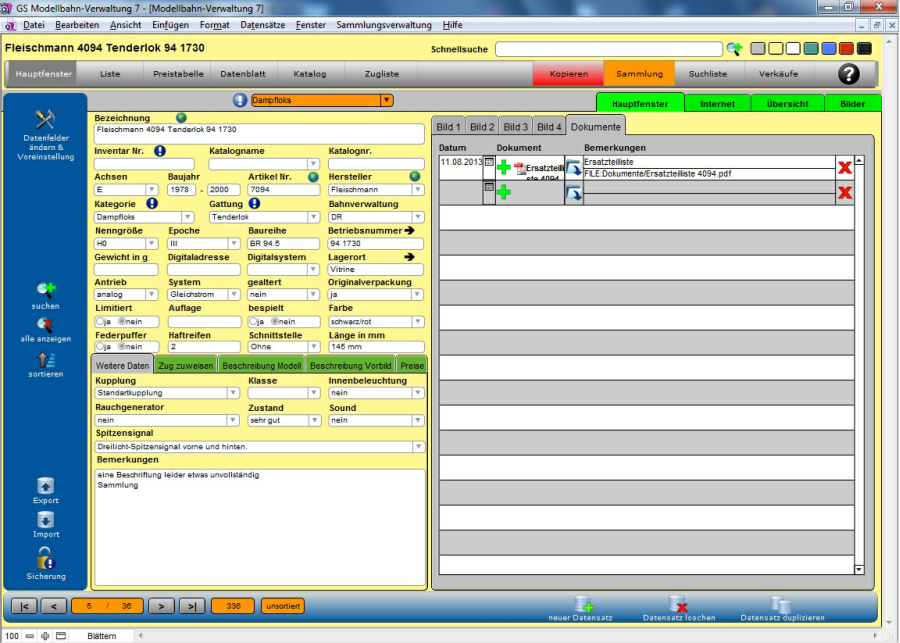Go to next record with > button
This screenshot has height=643, width=900.
tap(161, 606)
